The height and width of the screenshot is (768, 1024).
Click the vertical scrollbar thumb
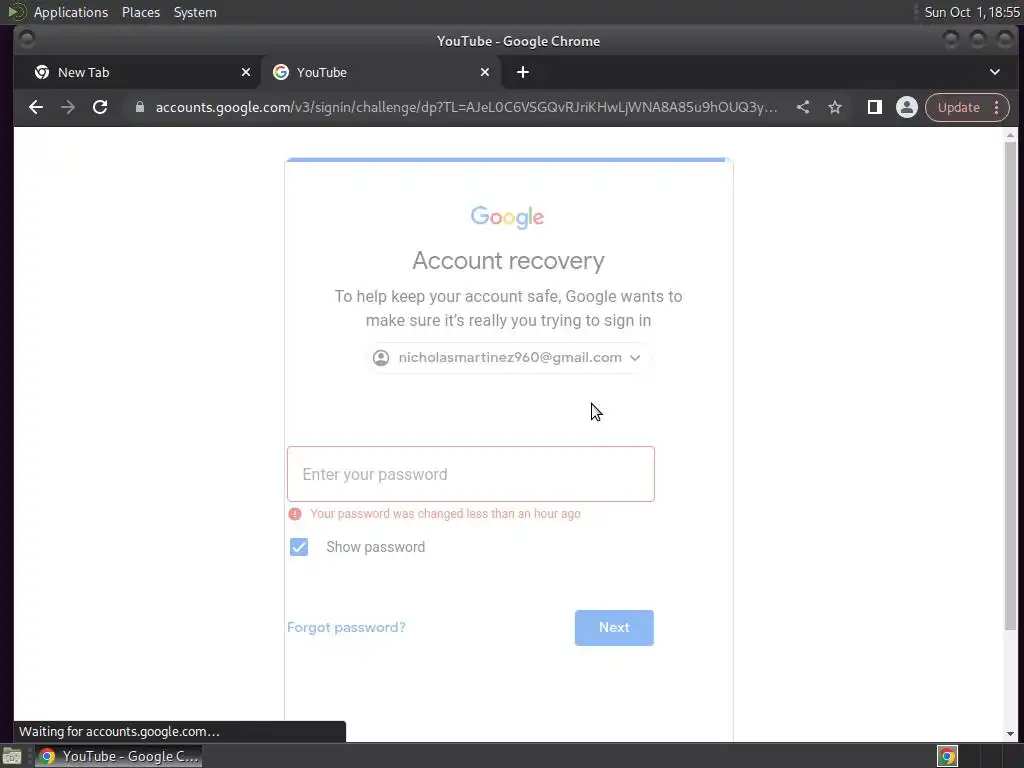(1010, 385)
